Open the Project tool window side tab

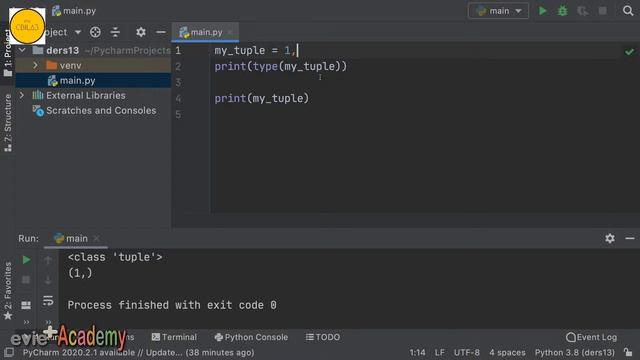[8, 52]
